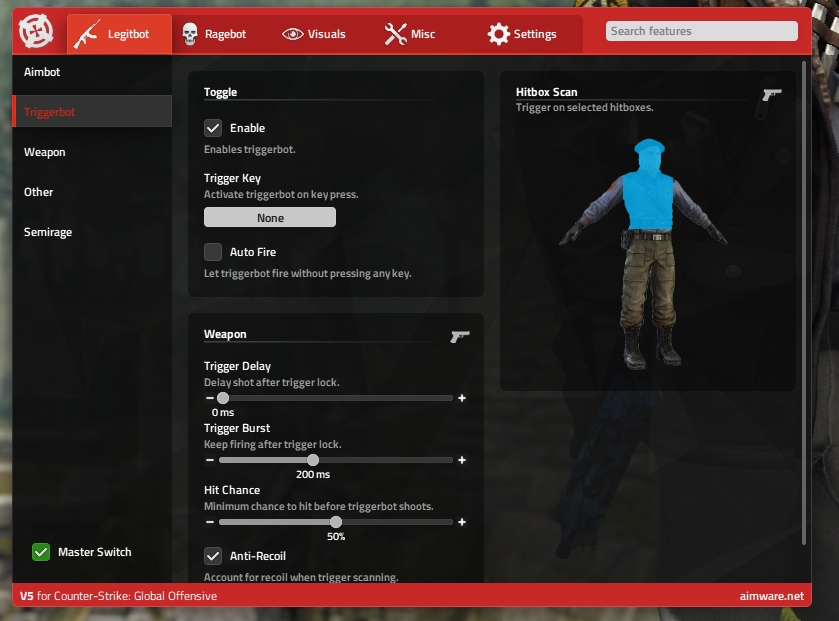Click the pistol icon in Hitbox Scan

[771, 94]
